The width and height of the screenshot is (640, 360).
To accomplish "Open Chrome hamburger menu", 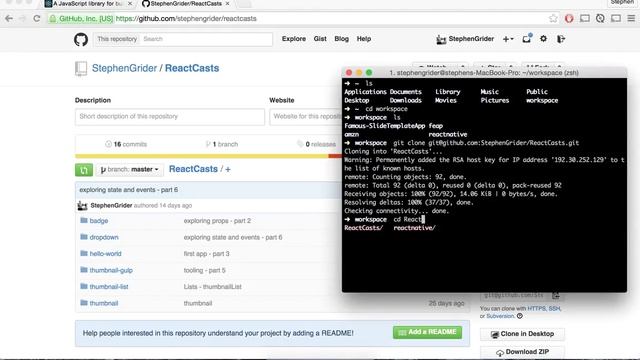I will pyautogui.click(x=631, y=18).
